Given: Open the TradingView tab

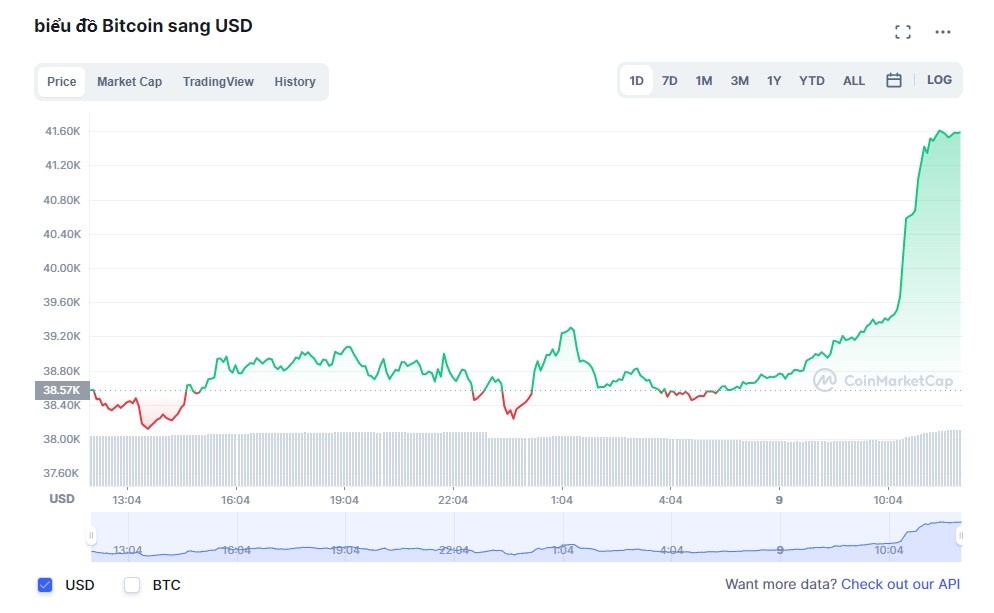Looking at the screenshot, I should click(x=218, y=81).
